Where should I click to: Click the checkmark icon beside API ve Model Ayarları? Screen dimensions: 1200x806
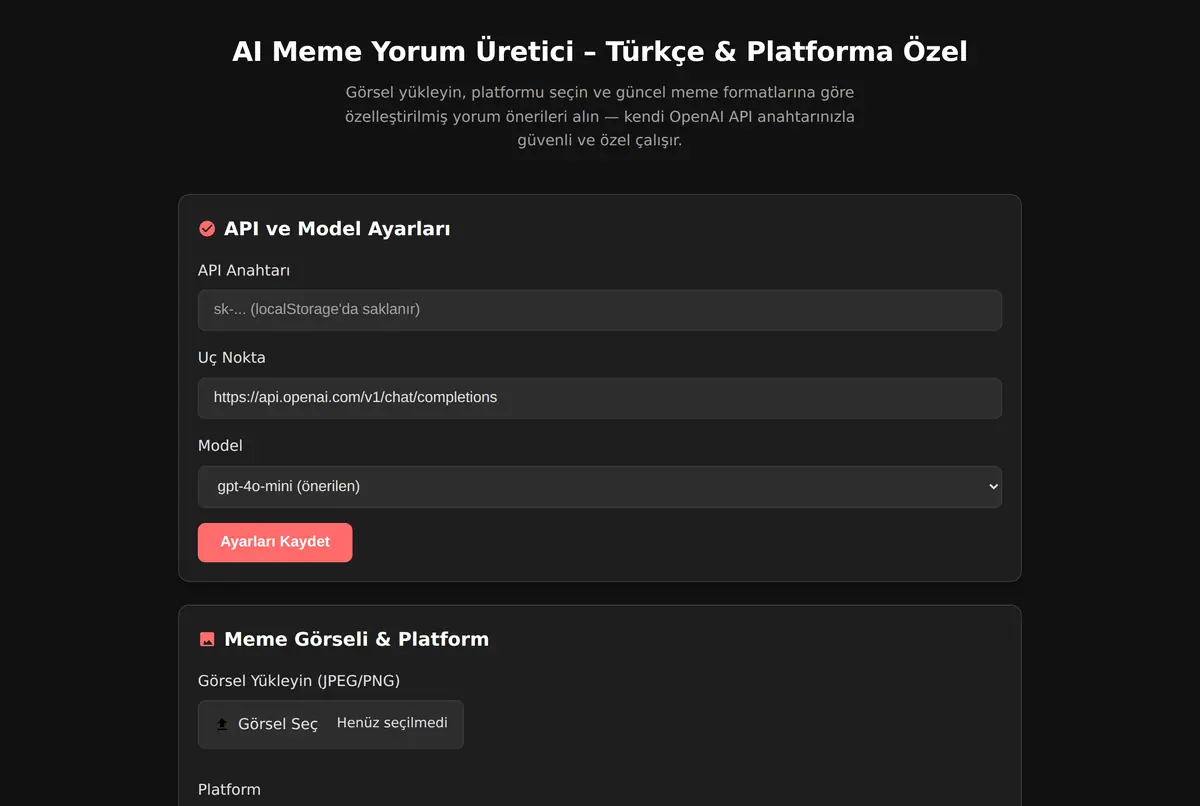click(207, 229)
